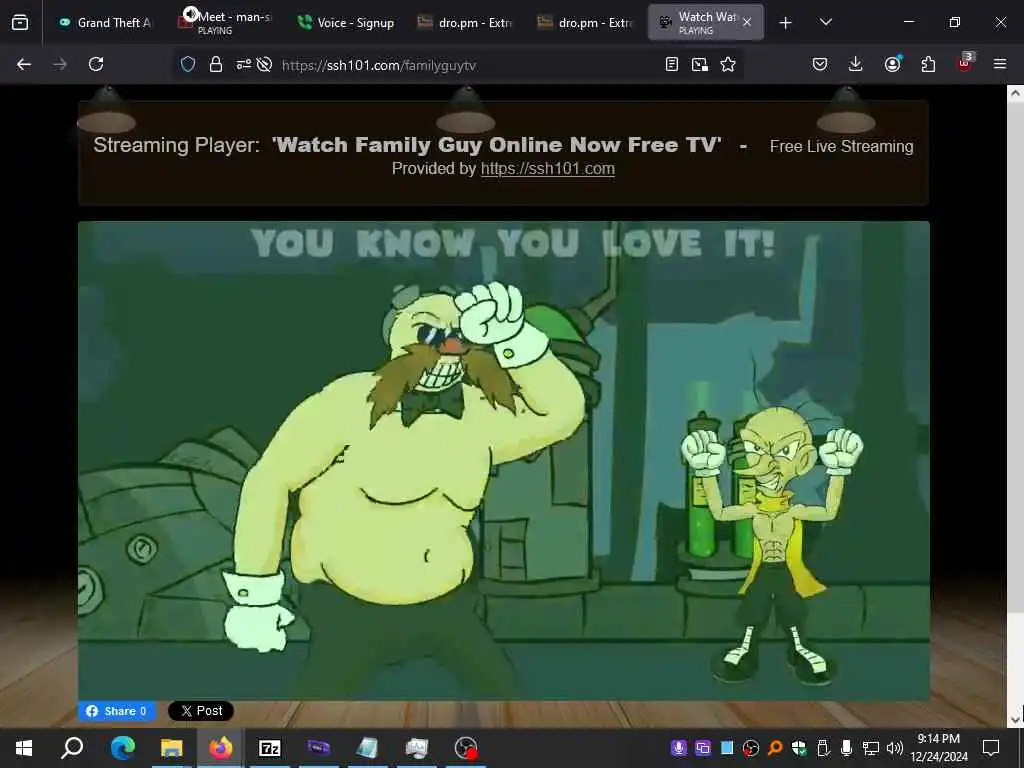Screen dimensions: 1024x768
Task: Open the Windows notification center
Action: point(991,748)
